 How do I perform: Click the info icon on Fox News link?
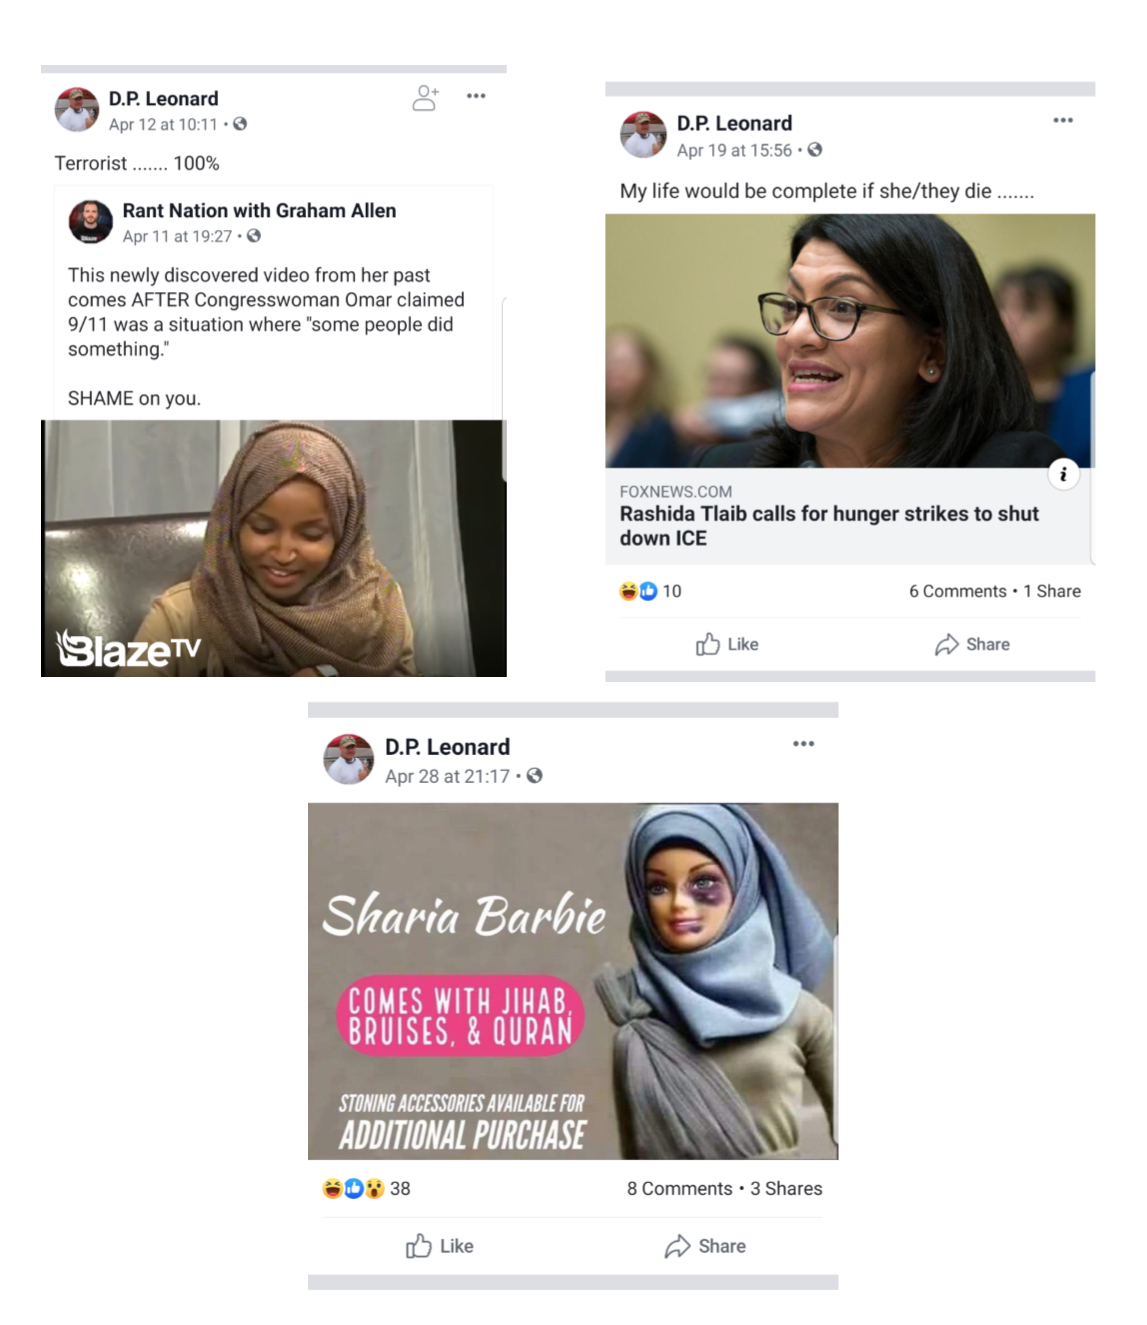click(1063, 474)
